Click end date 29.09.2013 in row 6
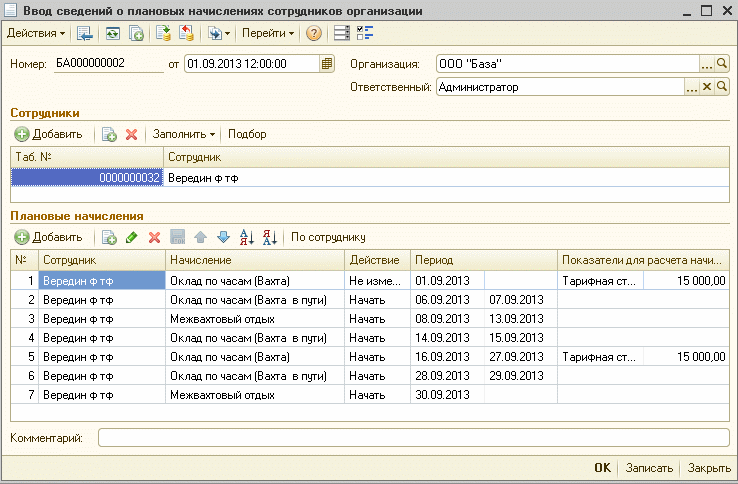The height and width of the screenshot is (484, 738). pos(521,376)
